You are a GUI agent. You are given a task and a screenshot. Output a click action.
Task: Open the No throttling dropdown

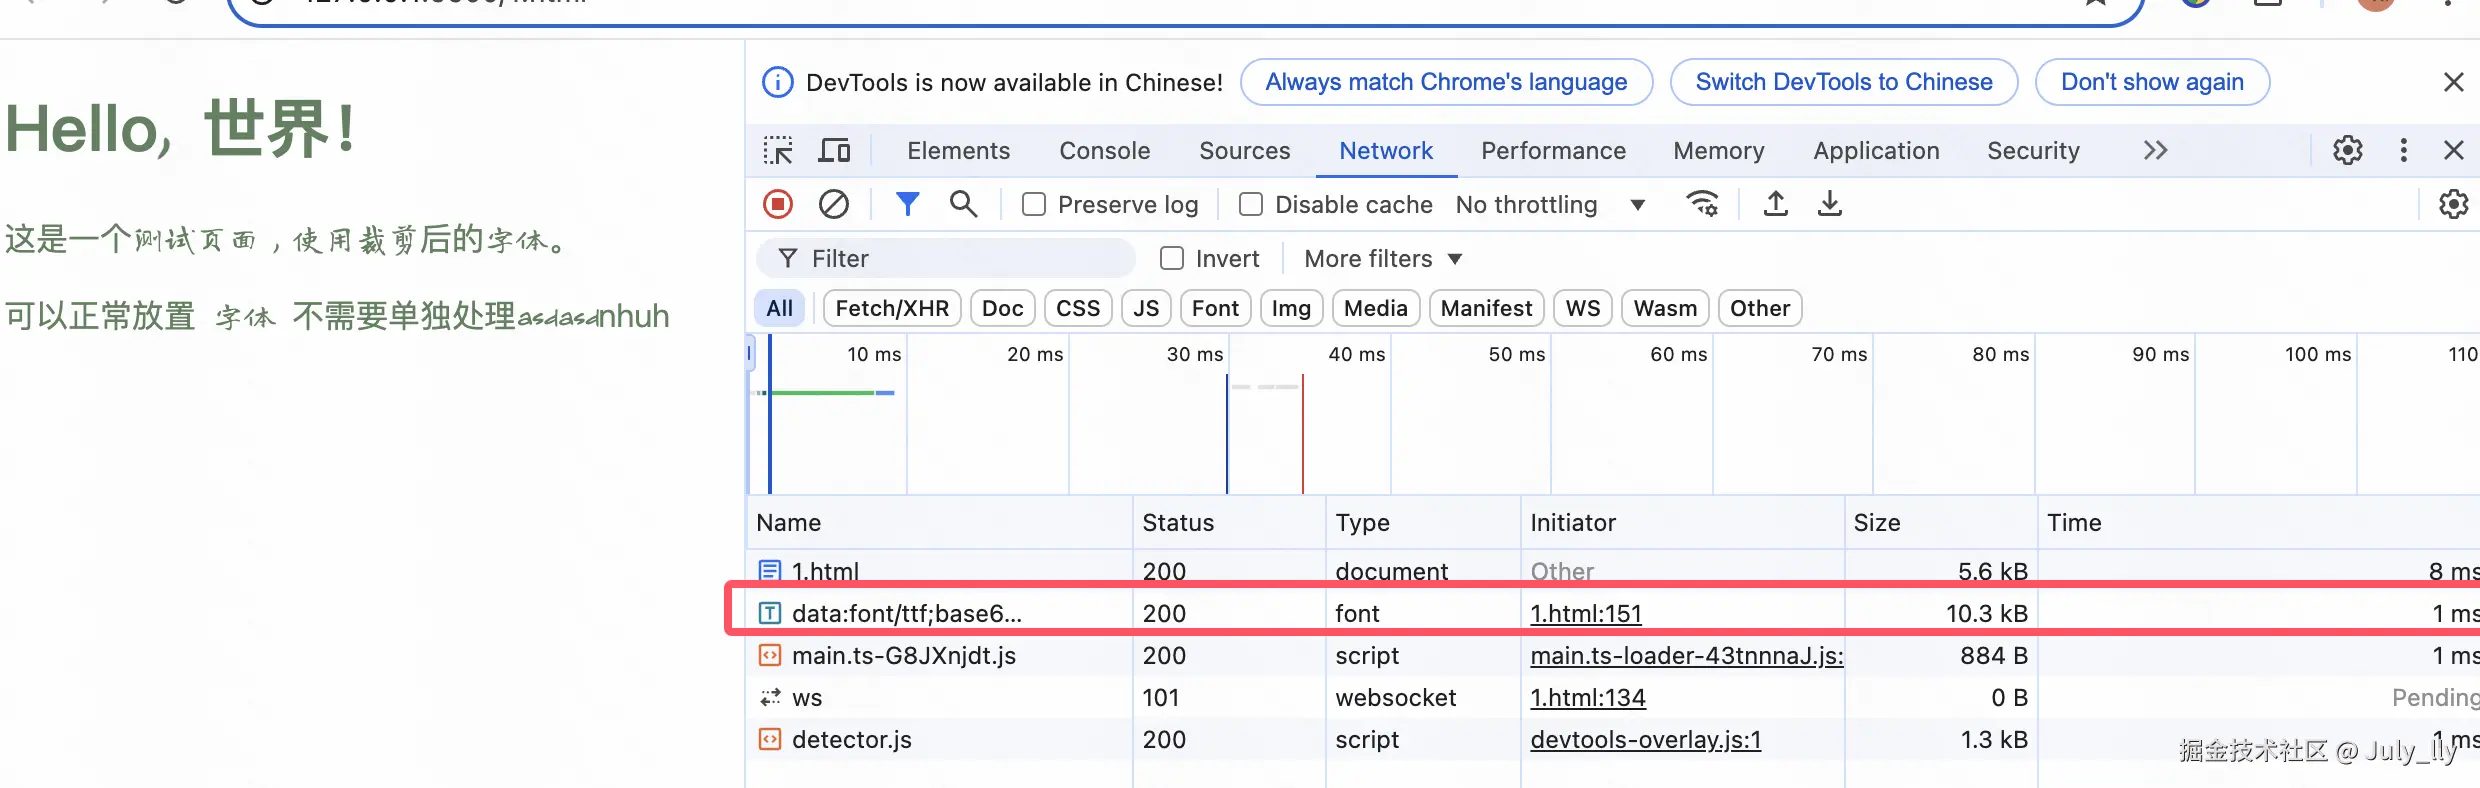1549,205
